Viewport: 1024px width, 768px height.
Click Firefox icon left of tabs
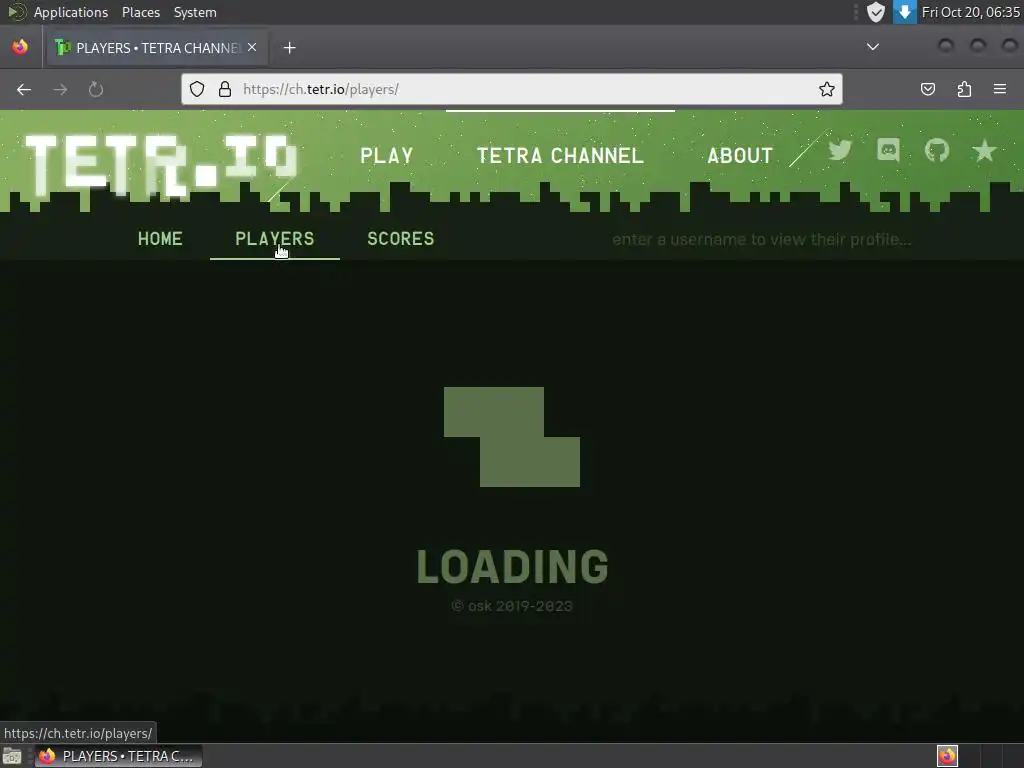[20, 47]
